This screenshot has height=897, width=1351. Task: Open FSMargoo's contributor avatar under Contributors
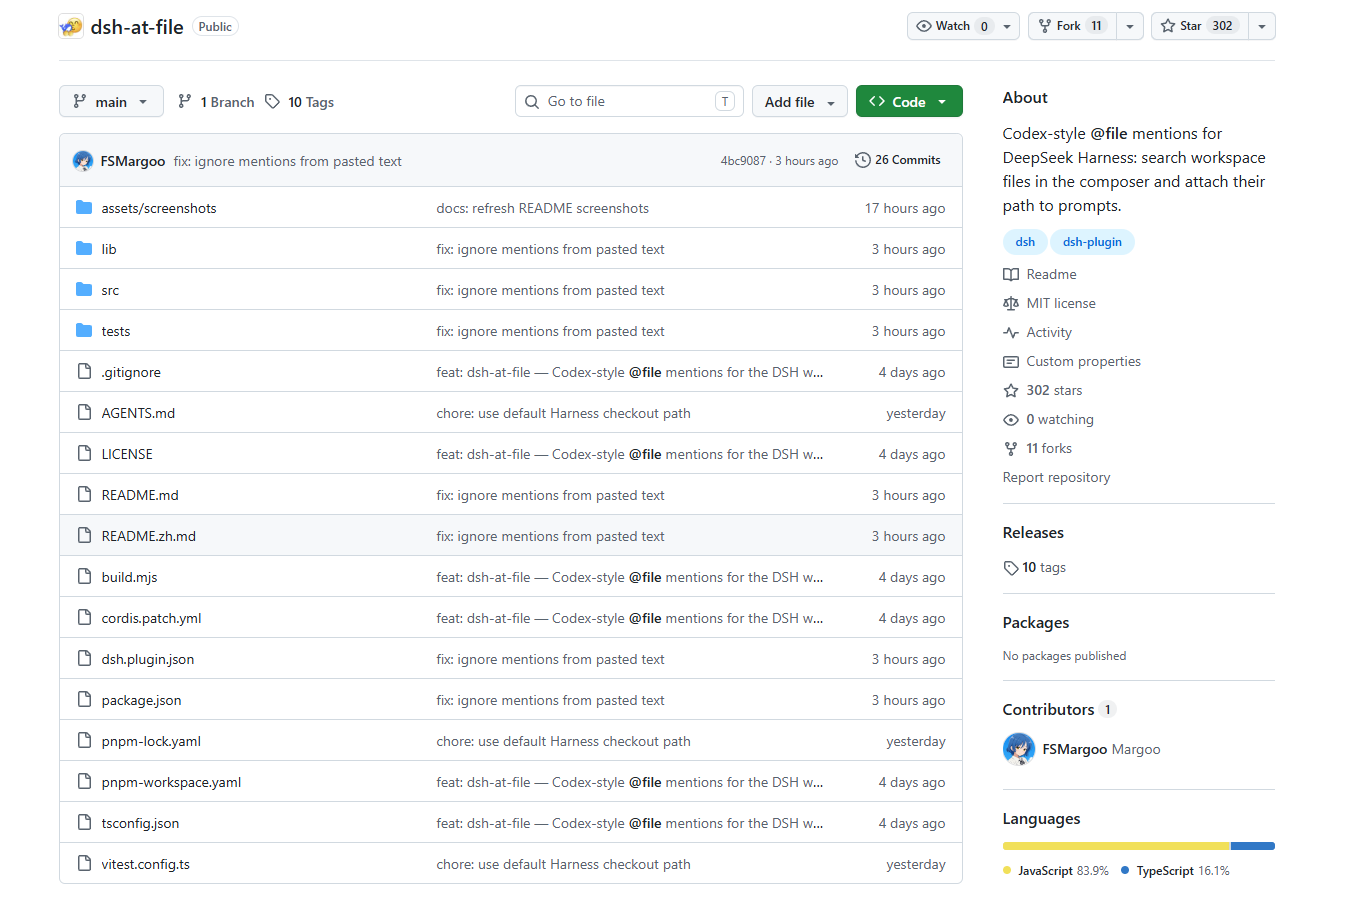pos(1019,749)
